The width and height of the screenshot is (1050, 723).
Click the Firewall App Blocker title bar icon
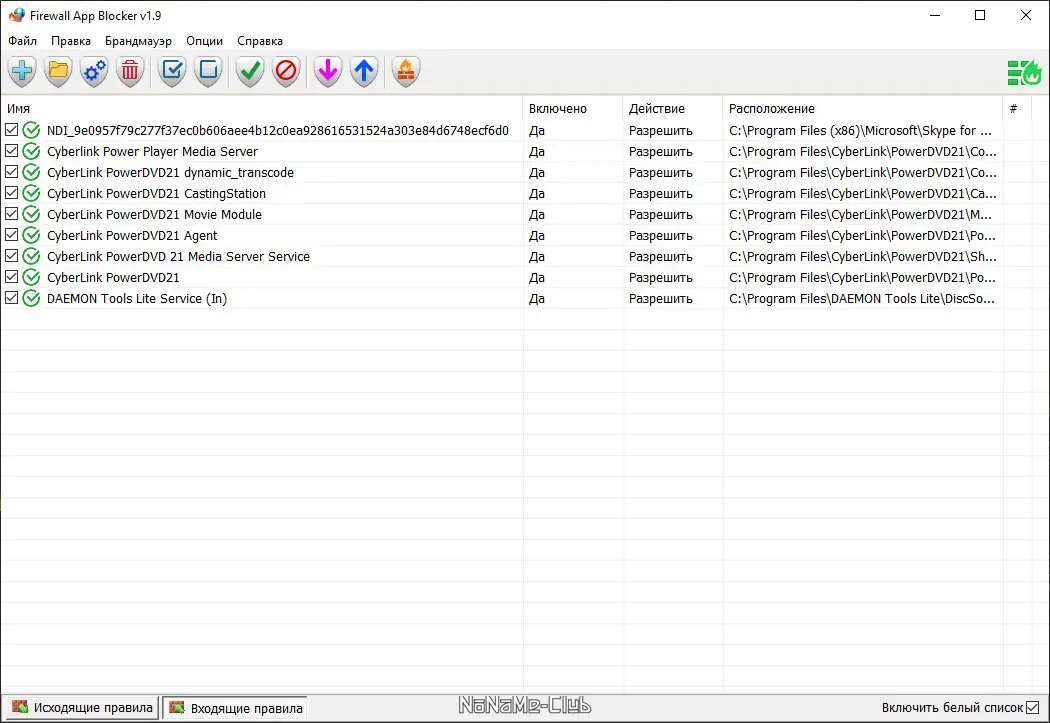tap(17, 15)
